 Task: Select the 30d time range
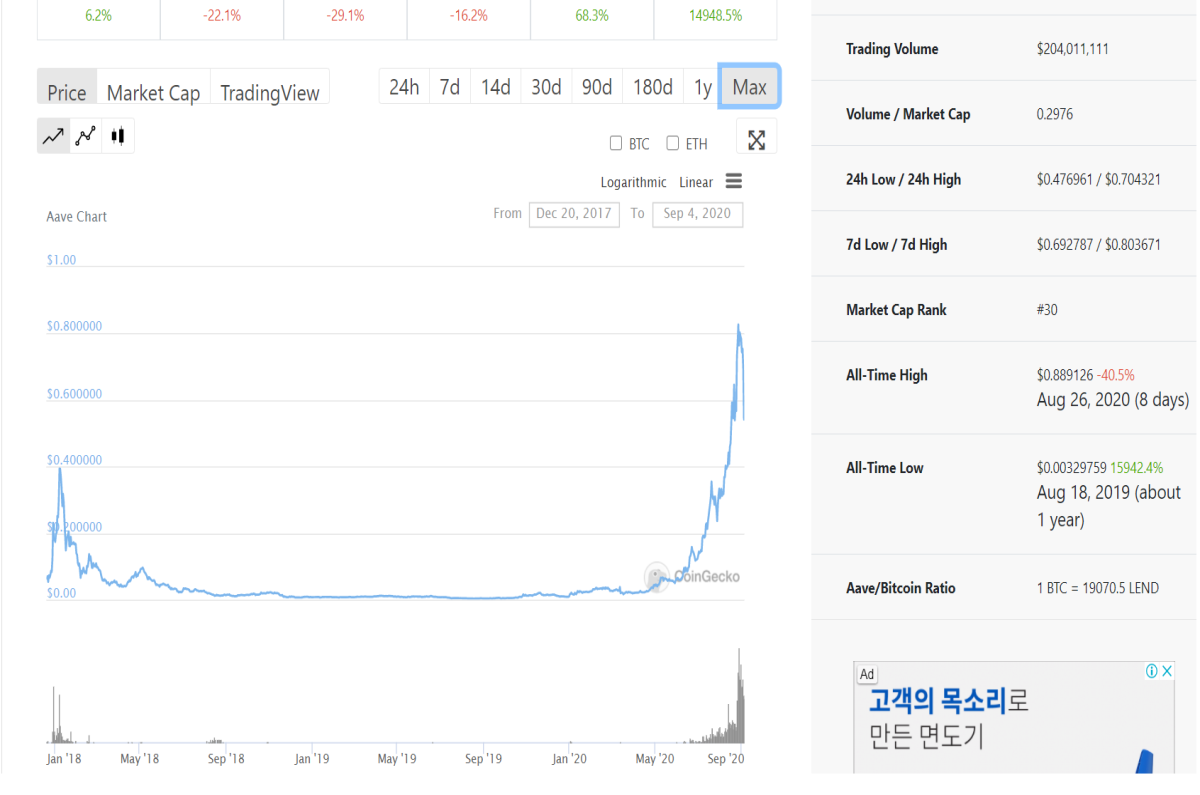546,87
